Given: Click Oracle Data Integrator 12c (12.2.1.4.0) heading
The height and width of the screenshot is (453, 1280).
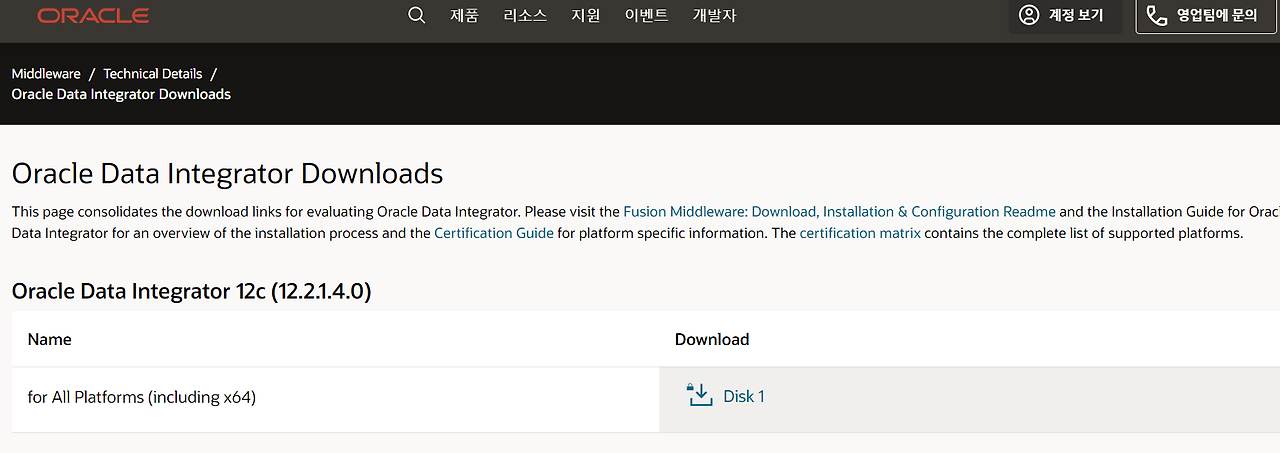Looking at the screenshot, I should (x=191, y=292).
